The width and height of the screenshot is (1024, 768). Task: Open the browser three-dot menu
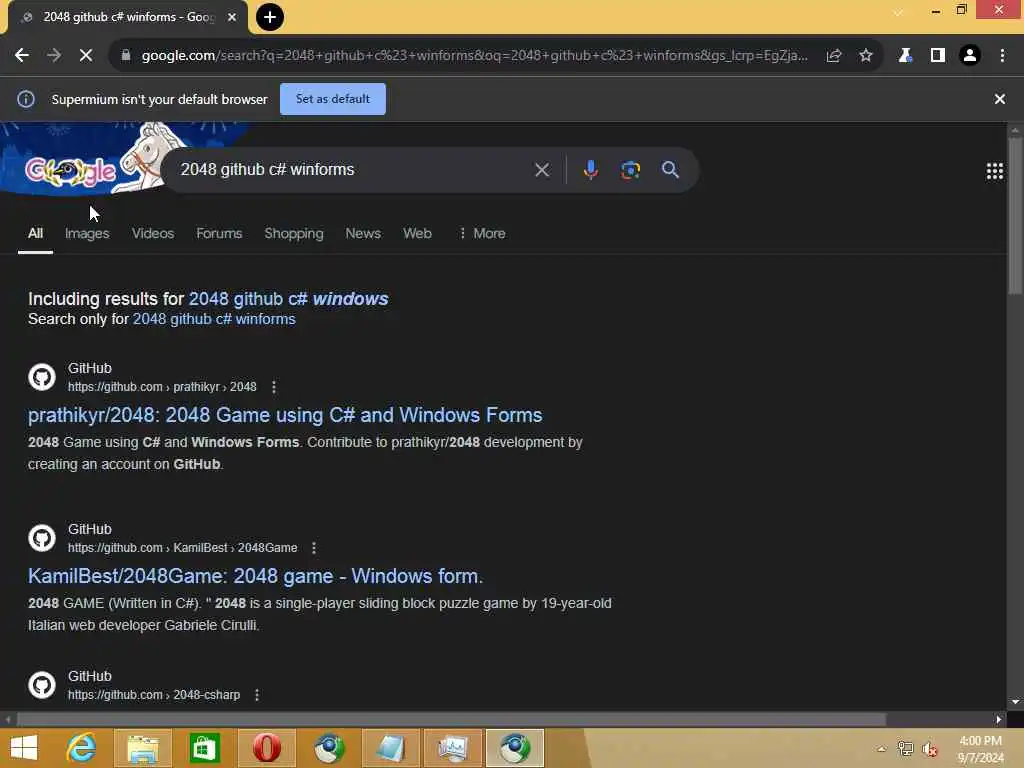click(1002, 56)
